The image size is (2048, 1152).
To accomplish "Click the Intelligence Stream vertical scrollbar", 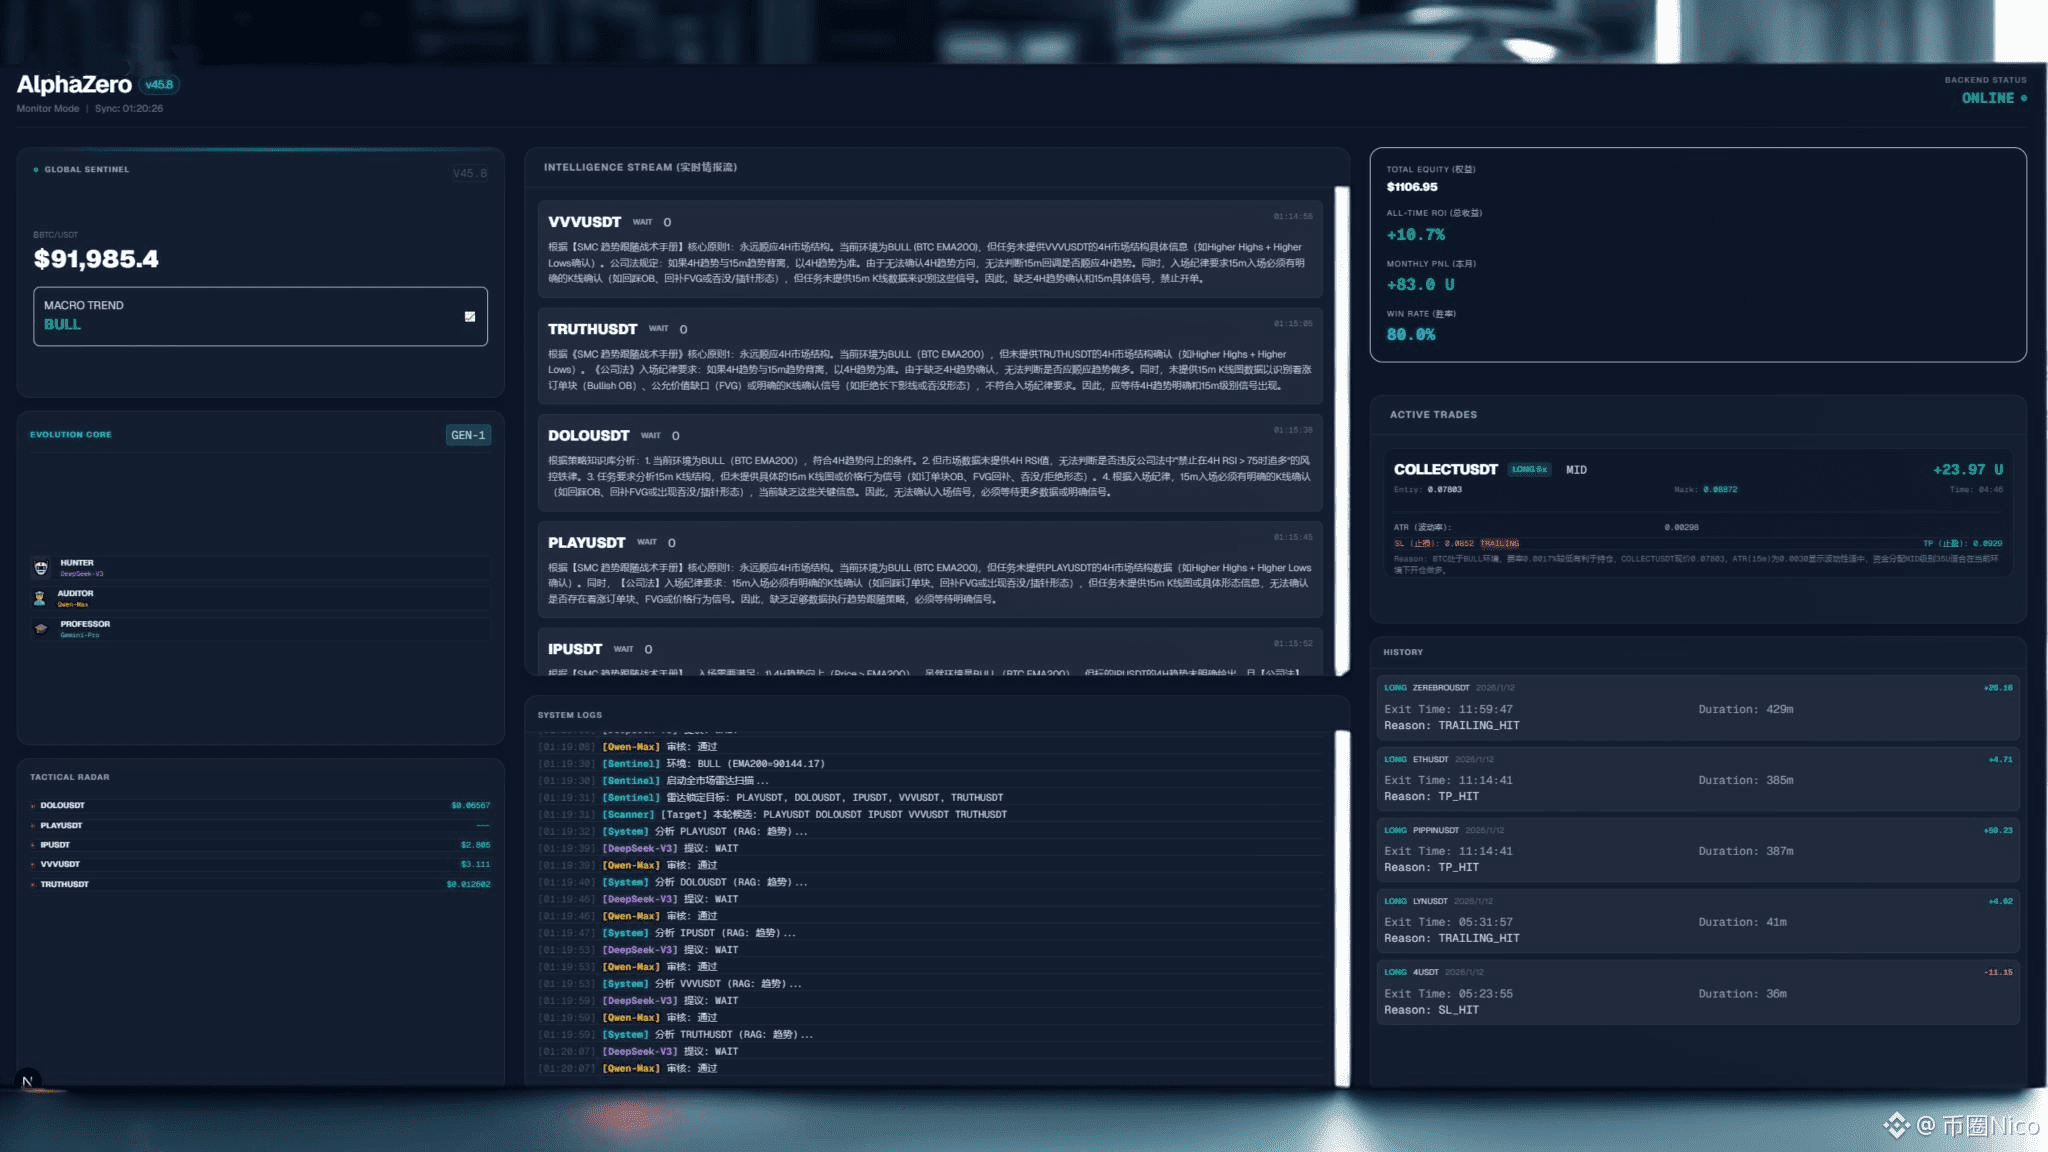I will pyautogui.click(x=1342, y=430).
